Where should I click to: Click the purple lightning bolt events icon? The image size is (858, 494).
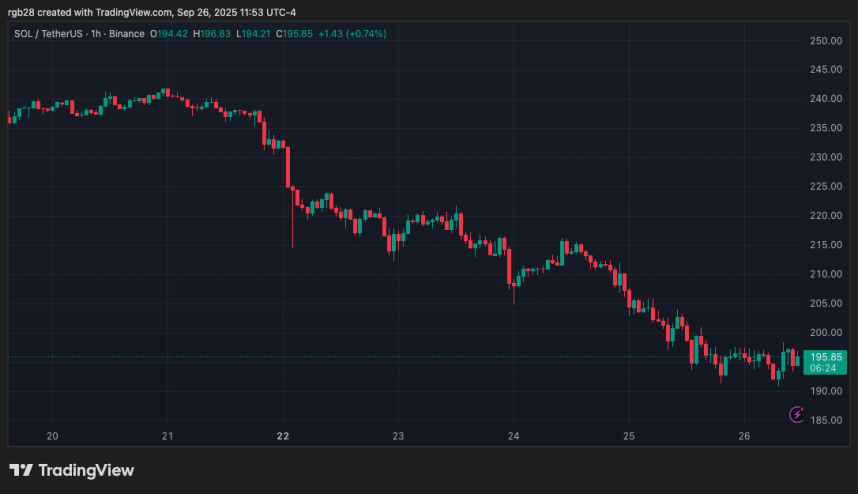(797, 413)
